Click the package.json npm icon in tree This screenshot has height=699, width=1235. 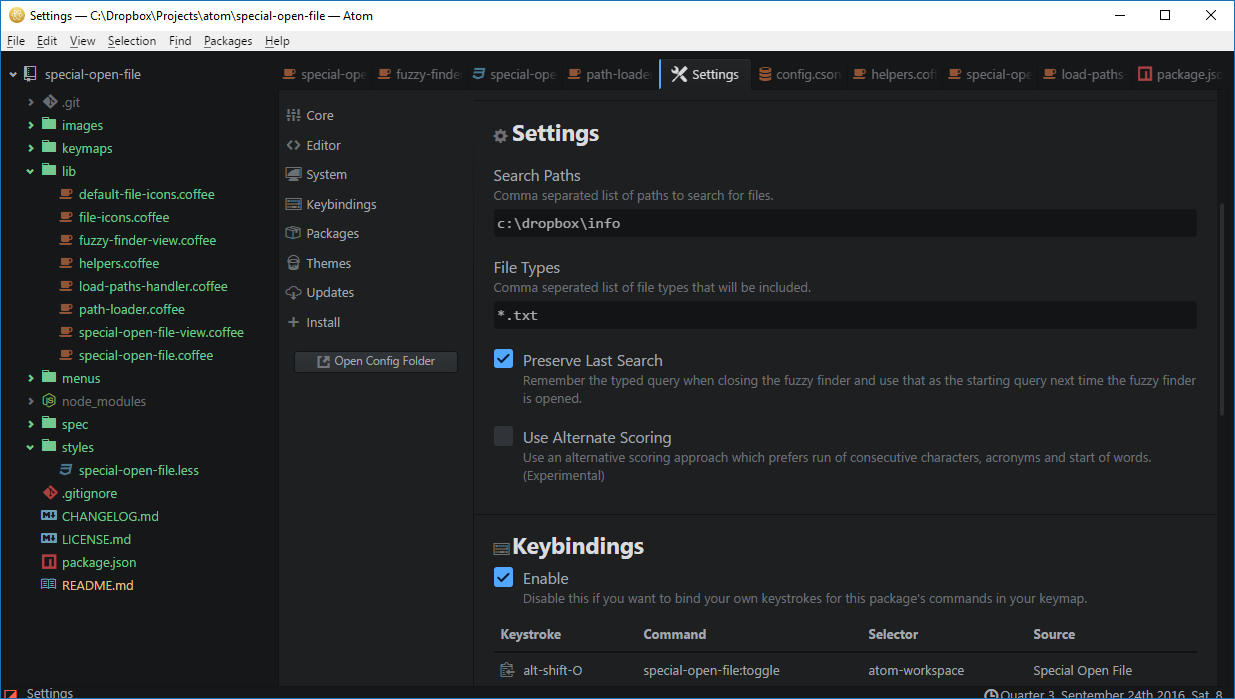tap(49, 562)
